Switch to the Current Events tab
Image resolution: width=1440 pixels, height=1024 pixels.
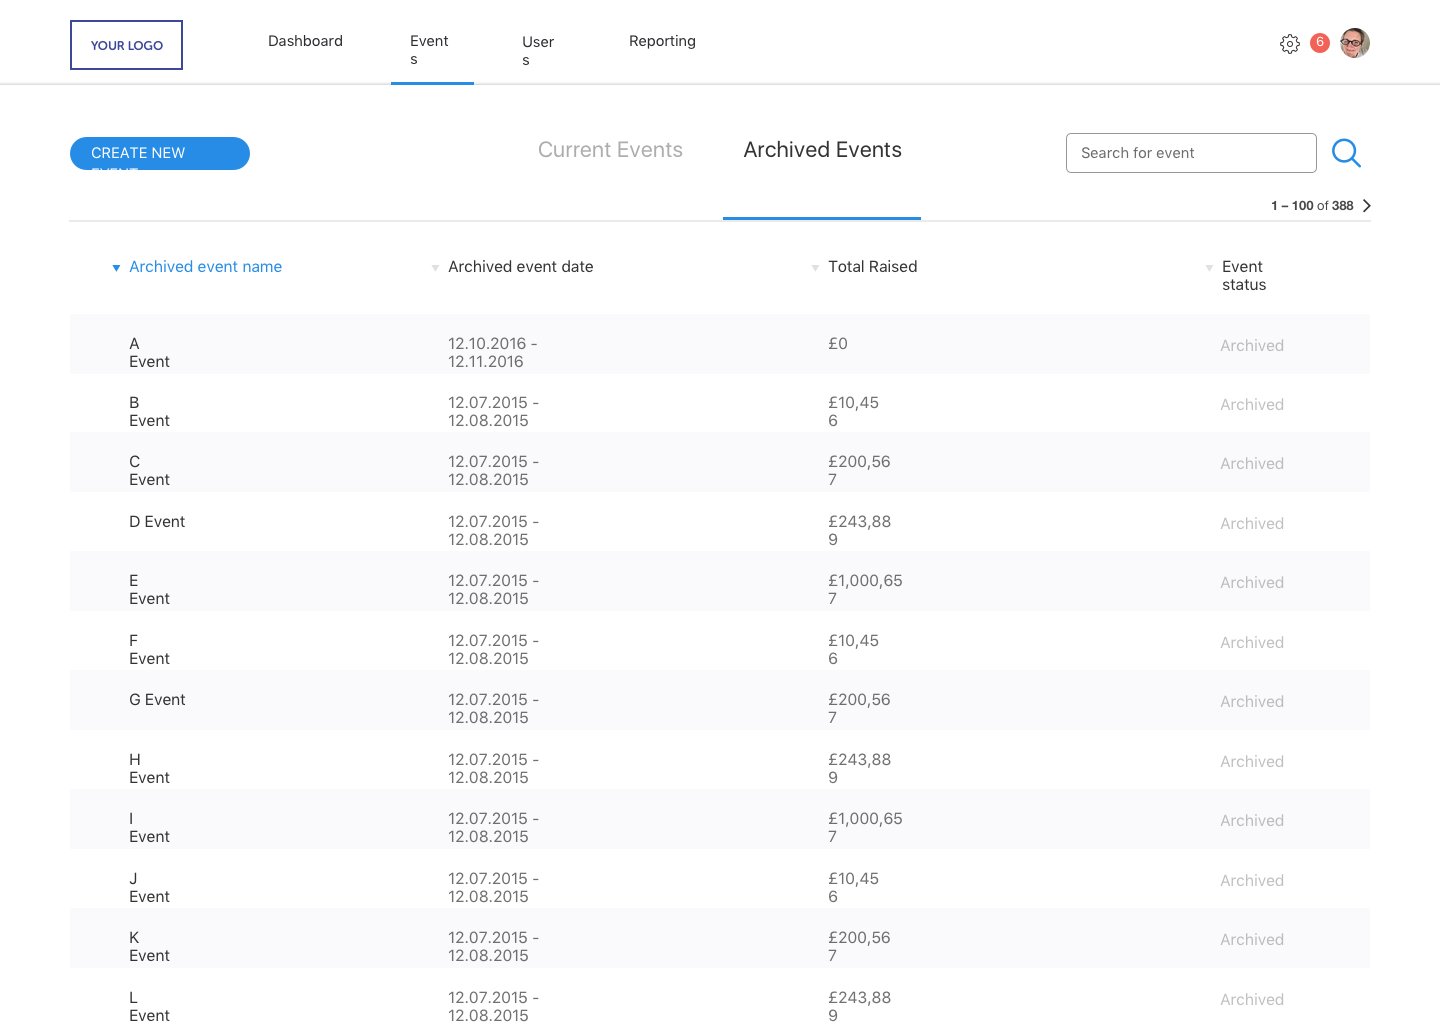610,150
